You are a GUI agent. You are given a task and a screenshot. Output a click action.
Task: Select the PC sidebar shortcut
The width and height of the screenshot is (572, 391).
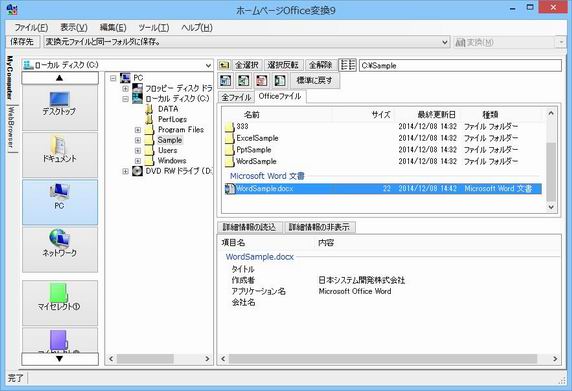pyautogui.click(x=60, y=202)
